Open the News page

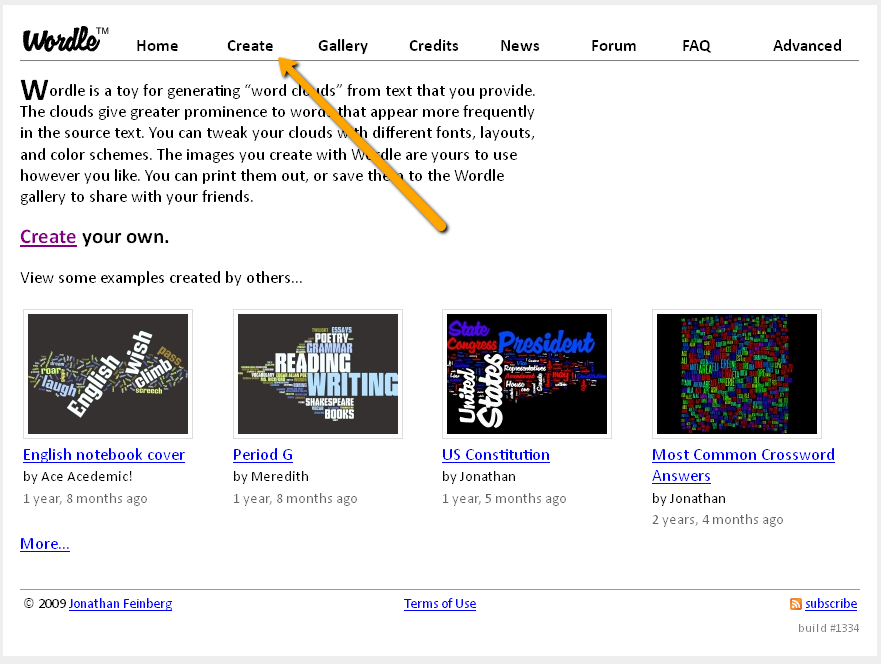pyautogui.click(x=520, y=46)
